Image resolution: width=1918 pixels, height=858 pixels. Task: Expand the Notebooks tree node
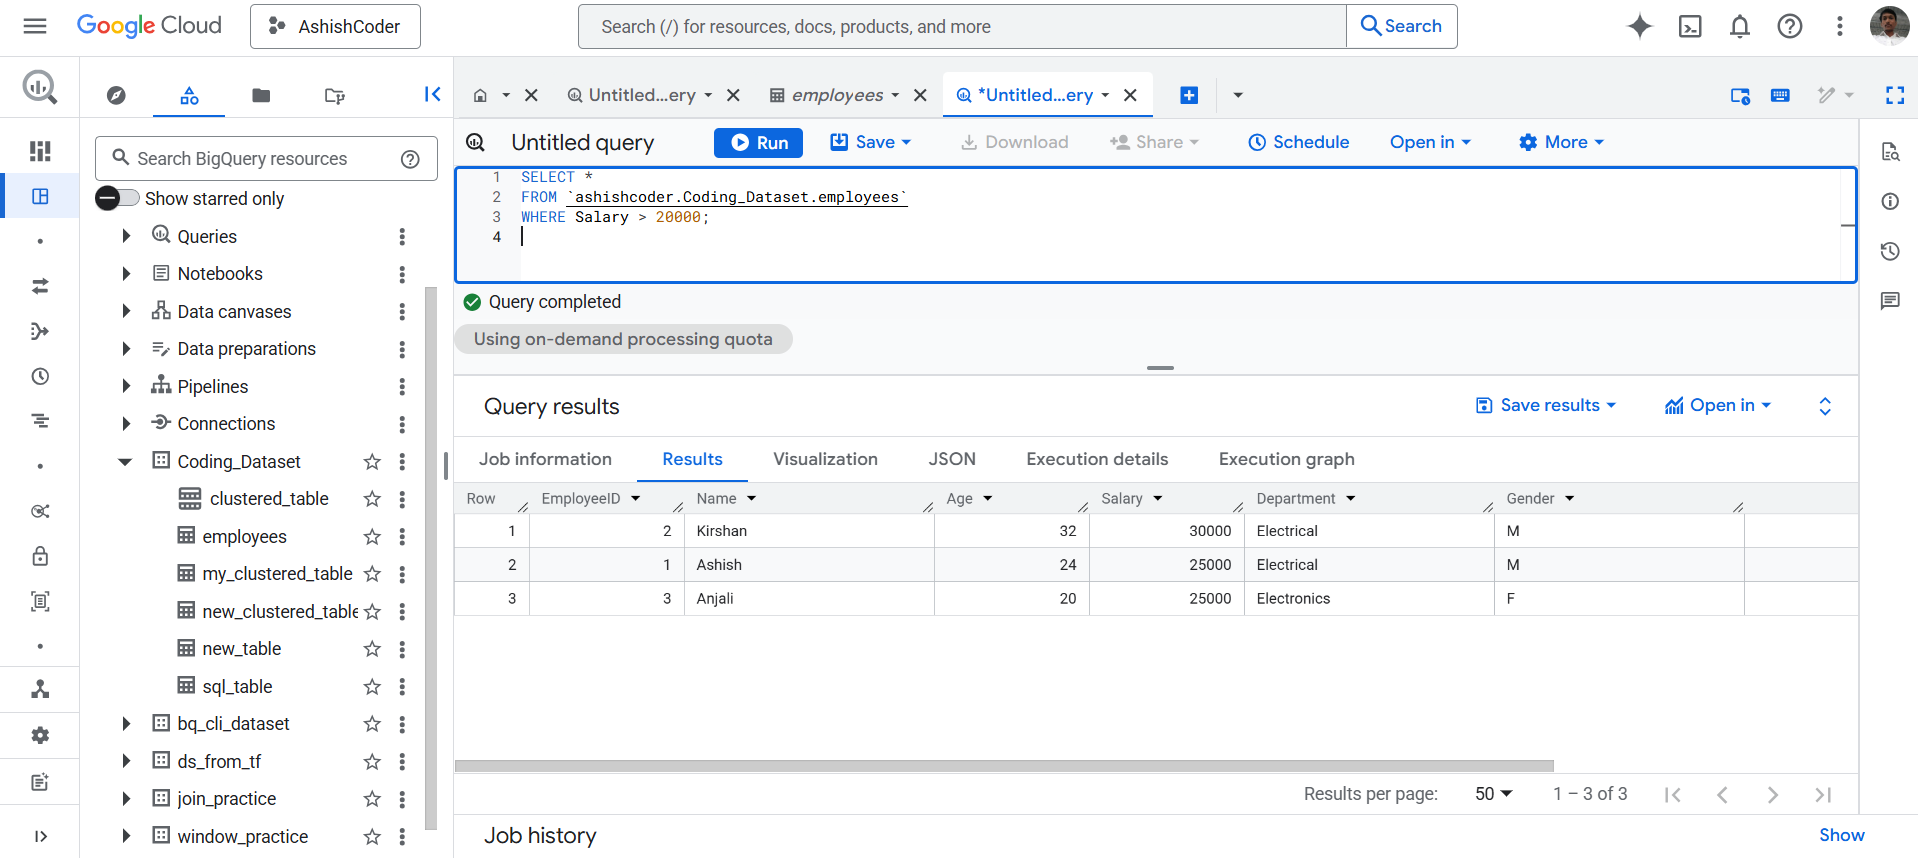126,274
